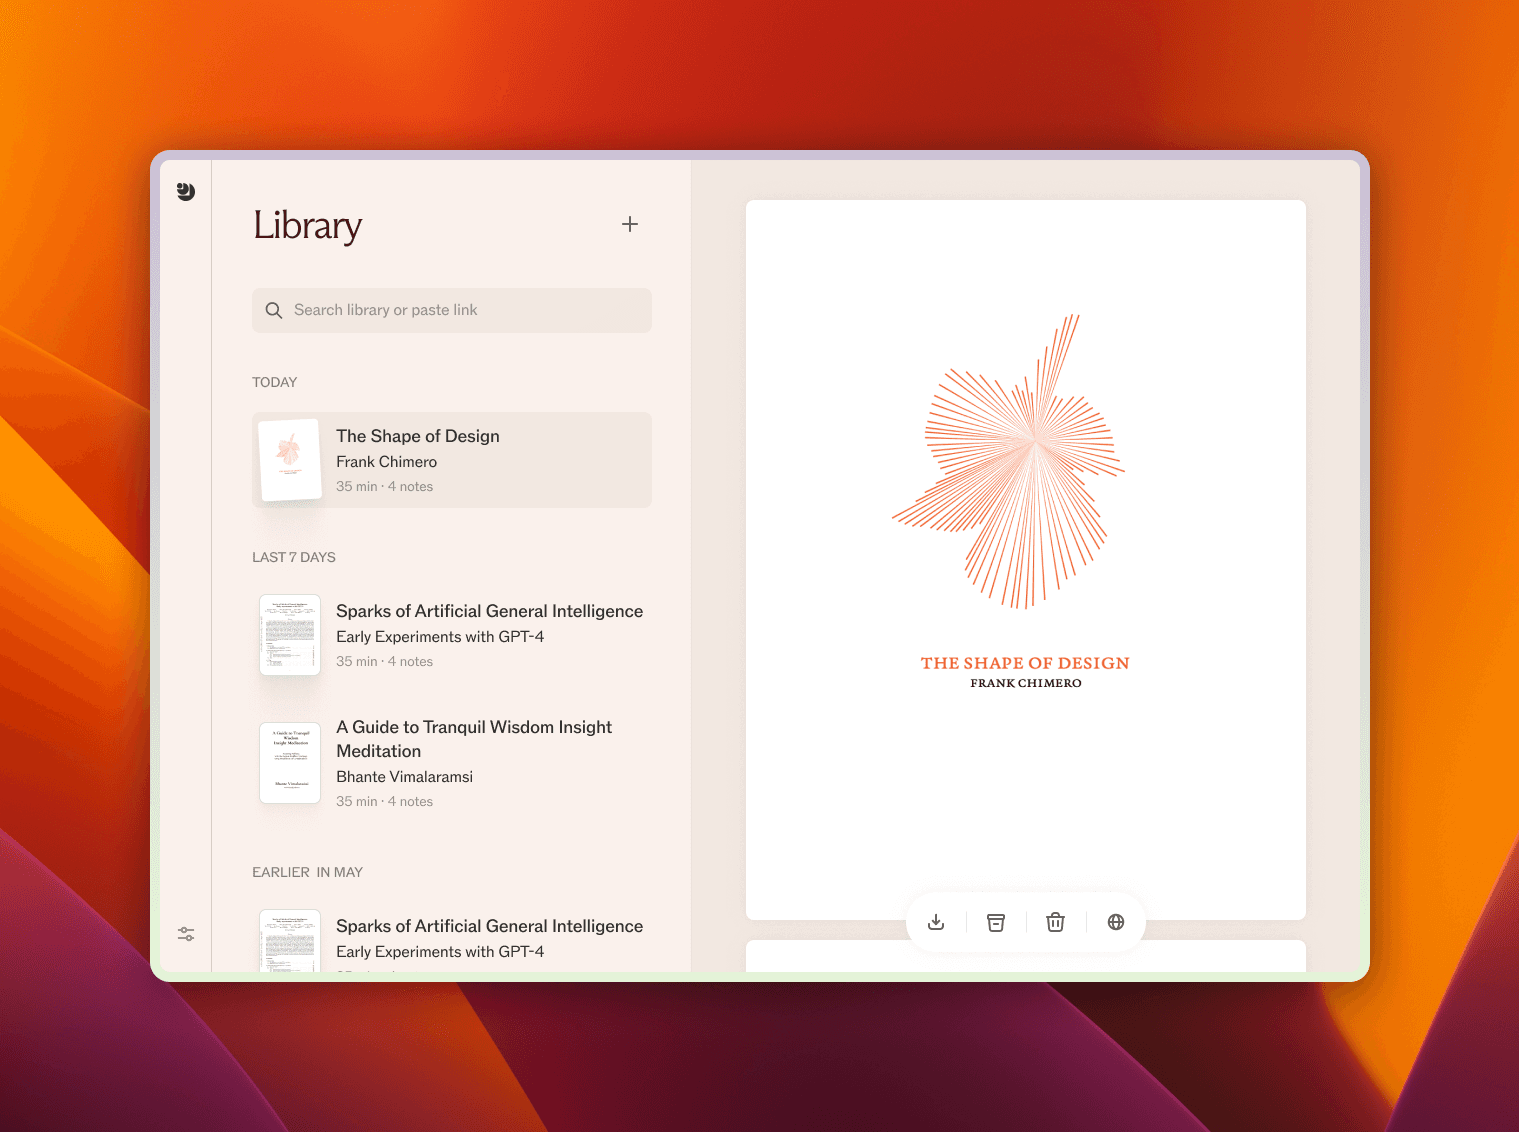Image resolution: width=1519 pixels, height=1132 pixels.
Task: Click the Bhante Vimalaramsi author line
Action: pos(404,777)
